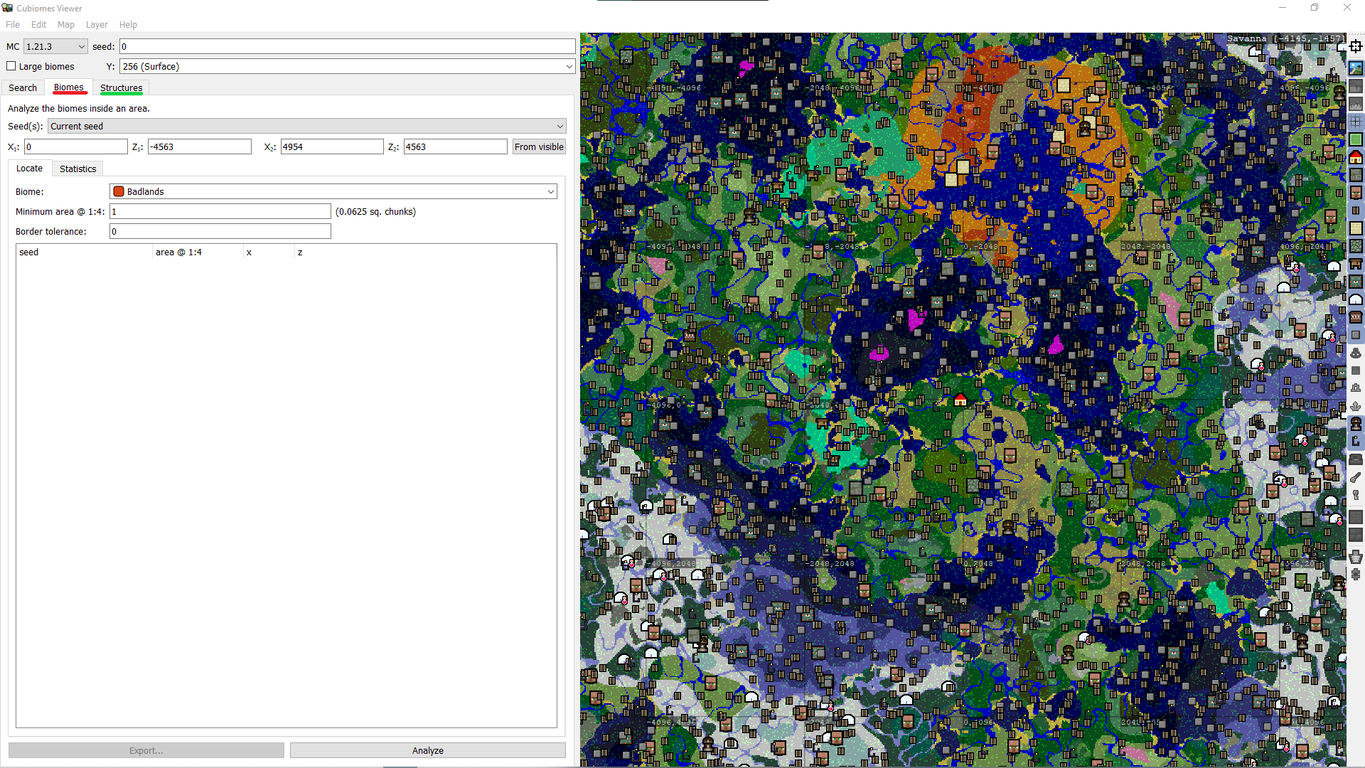Screen dimensions: 1365x768
Task: Switch to the Statistics tab
Action: (78, 169)
